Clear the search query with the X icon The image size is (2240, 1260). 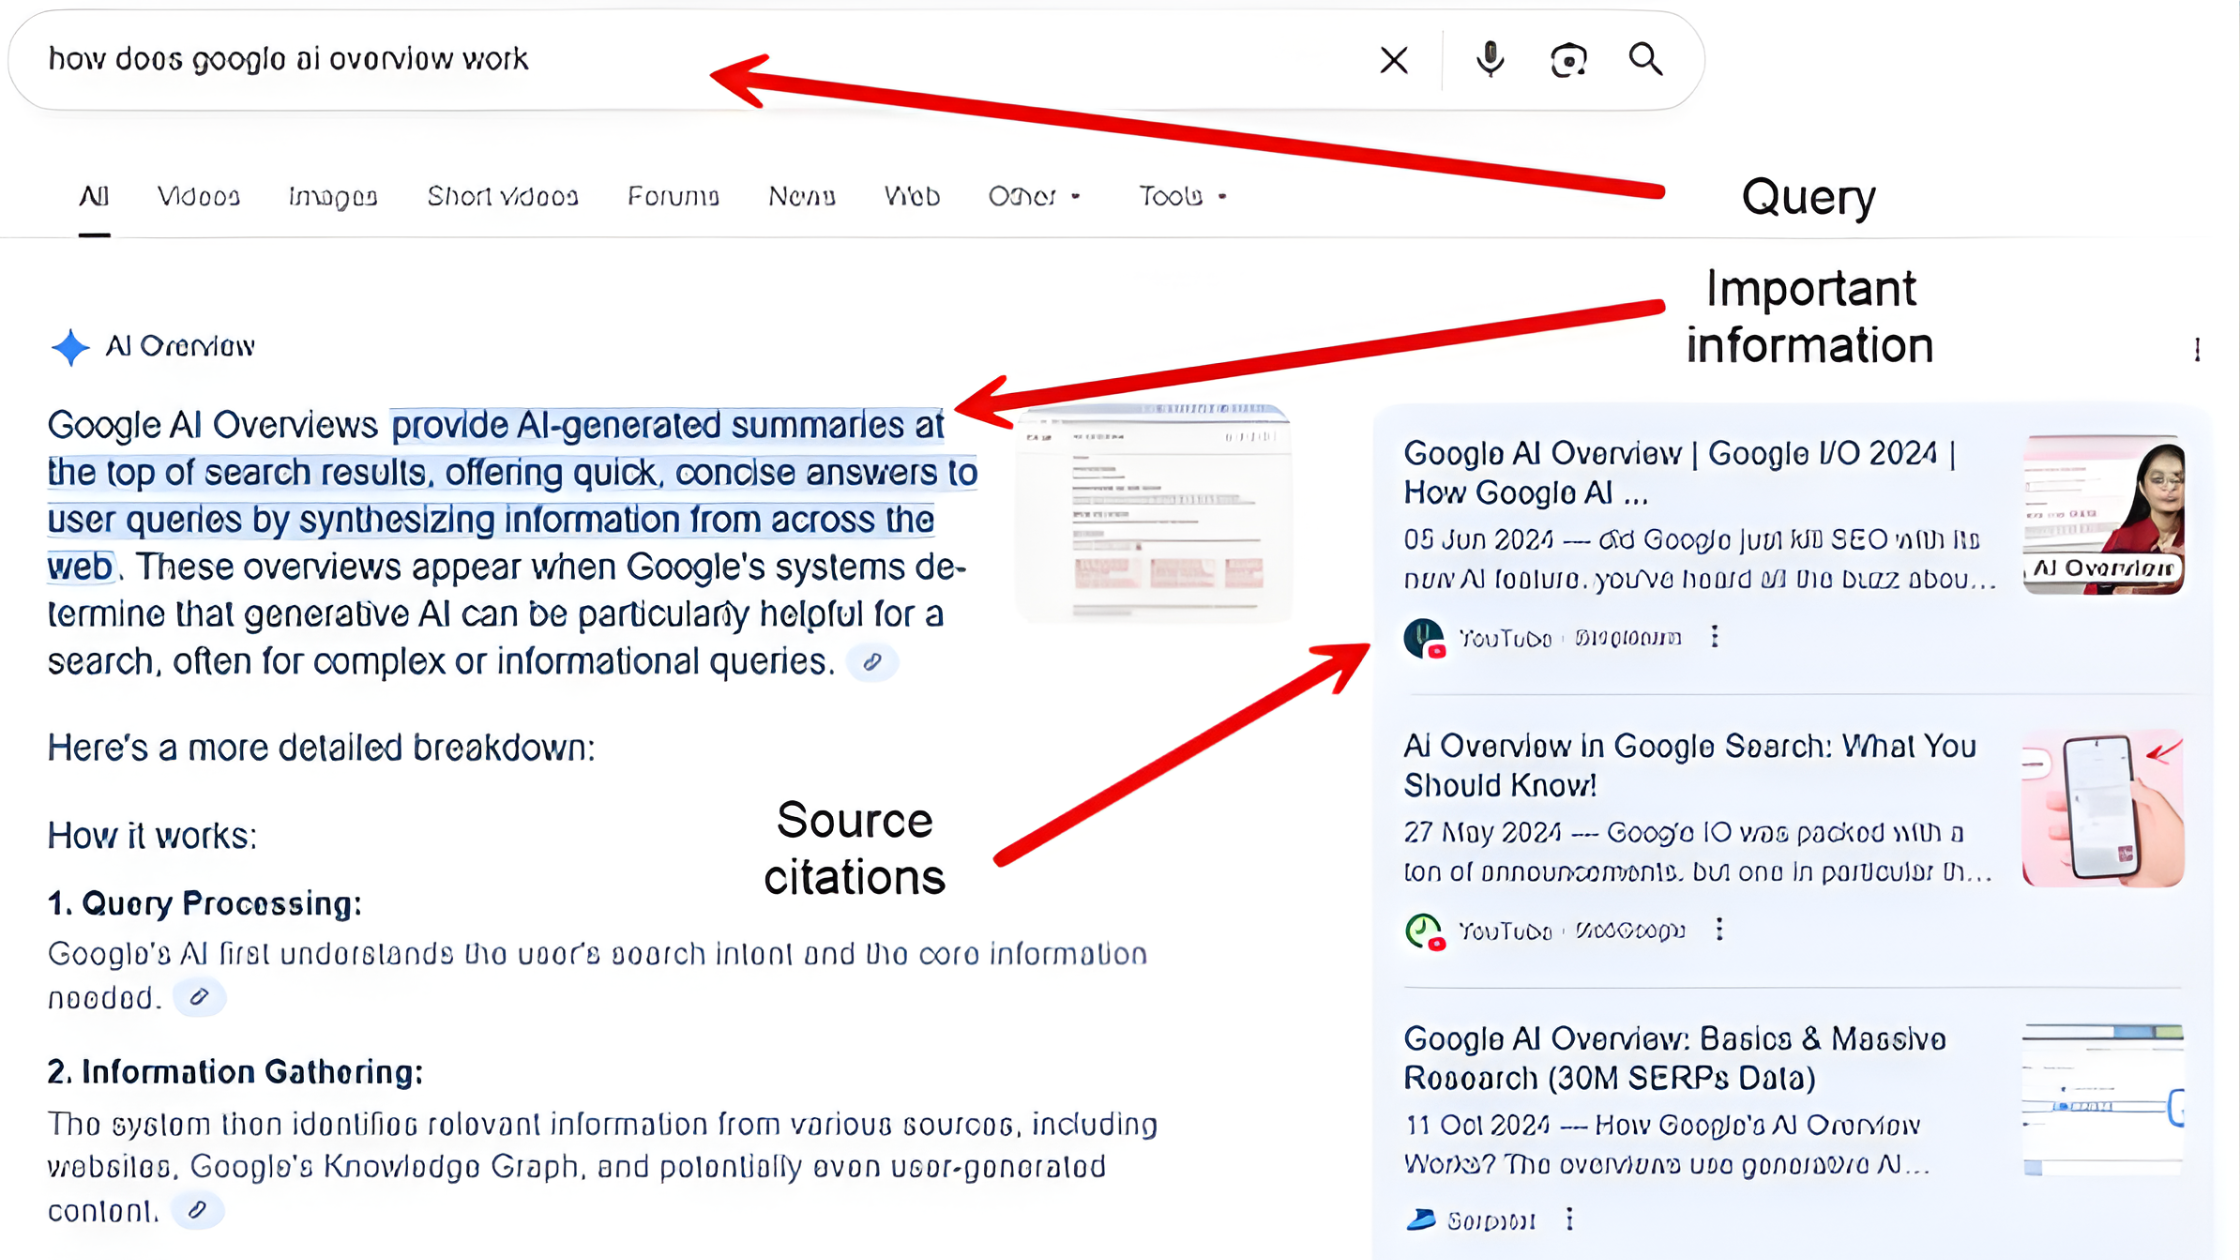coord(1393,60)
